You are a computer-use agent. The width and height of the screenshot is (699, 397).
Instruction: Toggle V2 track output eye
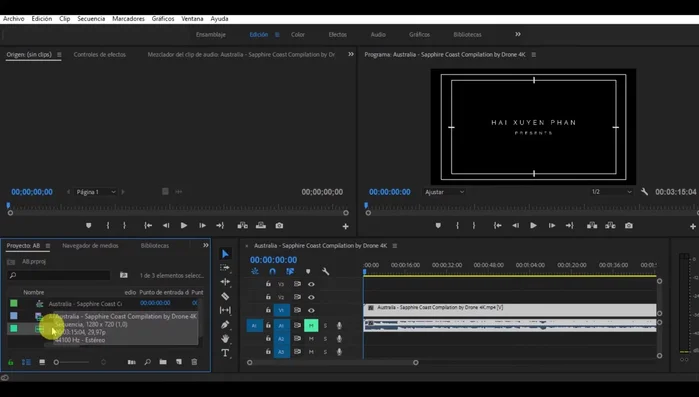311,297
